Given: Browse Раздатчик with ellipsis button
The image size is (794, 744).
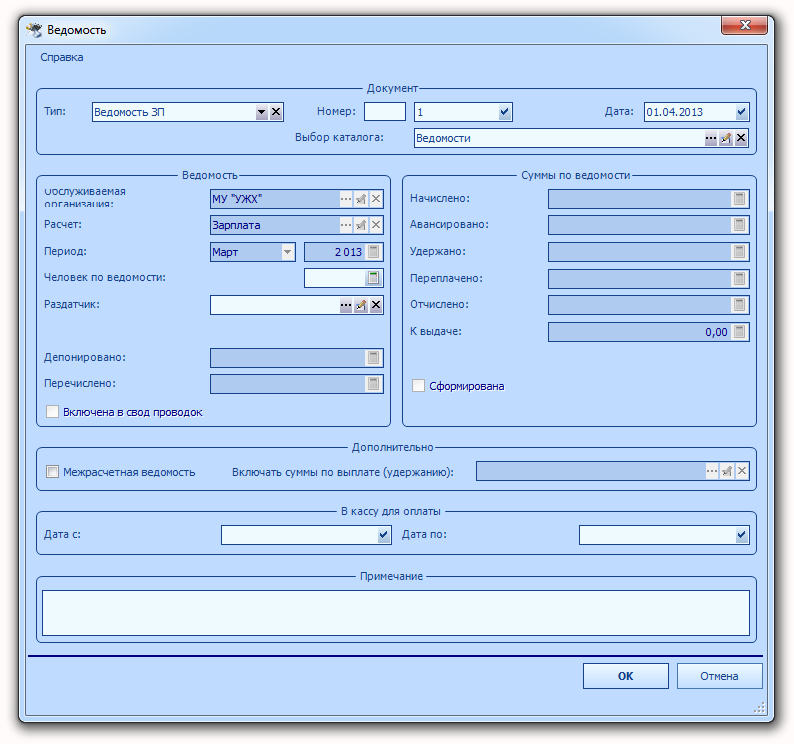Looking at the screenshot, I should pyautogui.click(x=346, y=305).
